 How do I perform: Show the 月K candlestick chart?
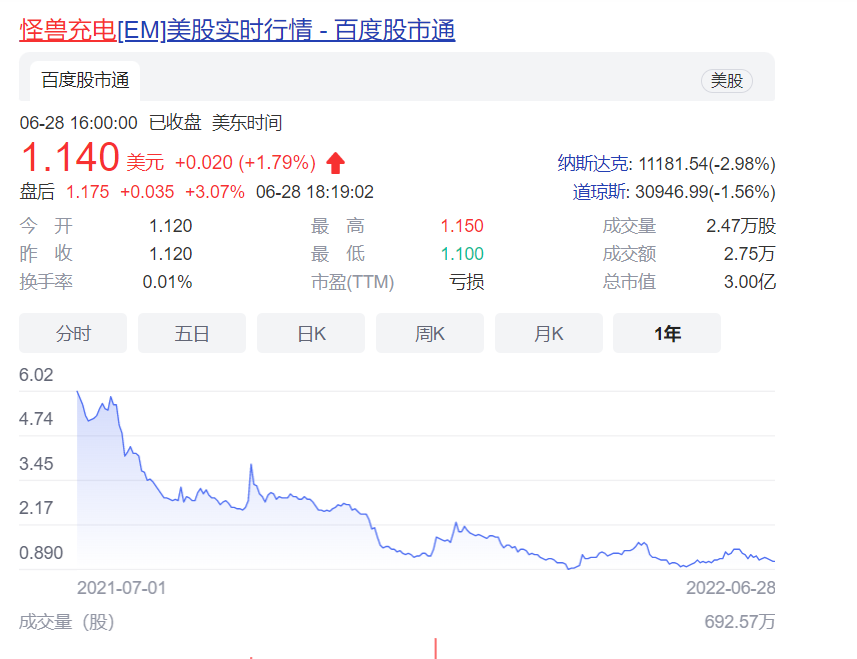pyautogui.click(x=549, y=334)
